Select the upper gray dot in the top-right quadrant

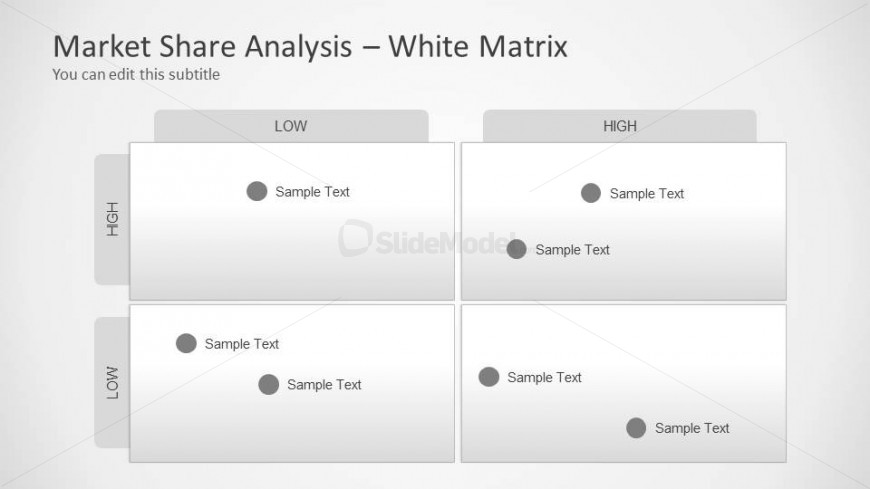click(591, 193)
